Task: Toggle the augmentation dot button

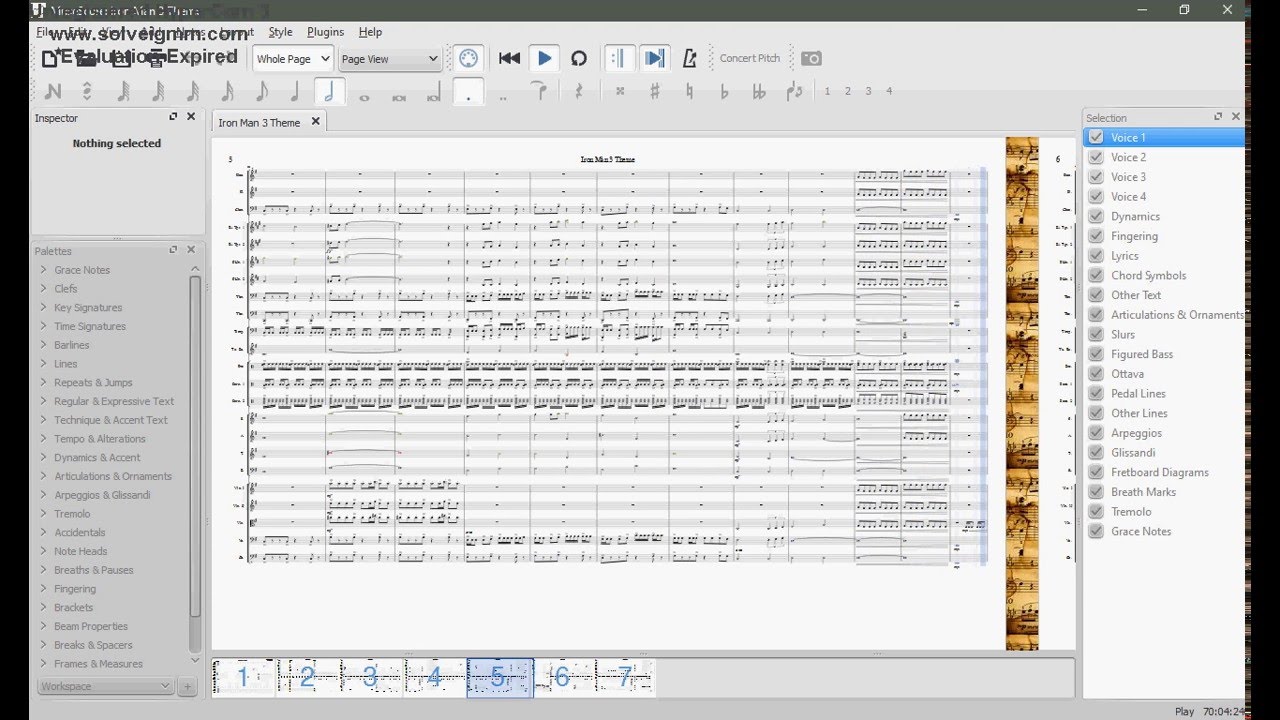Action: point(468,91)
